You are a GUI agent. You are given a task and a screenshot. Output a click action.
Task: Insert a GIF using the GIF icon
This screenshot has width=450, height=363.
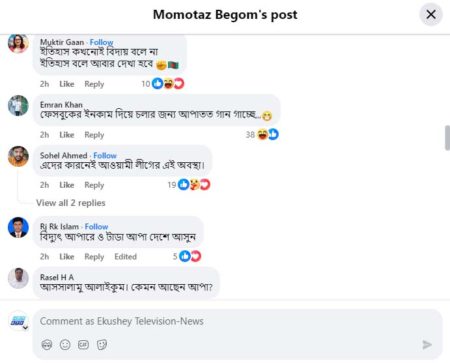coord(83,344)
